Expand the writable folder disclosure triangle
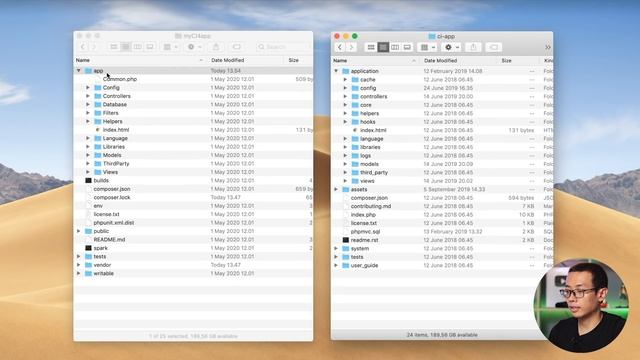The image size is (640, 360). point(79,273)
